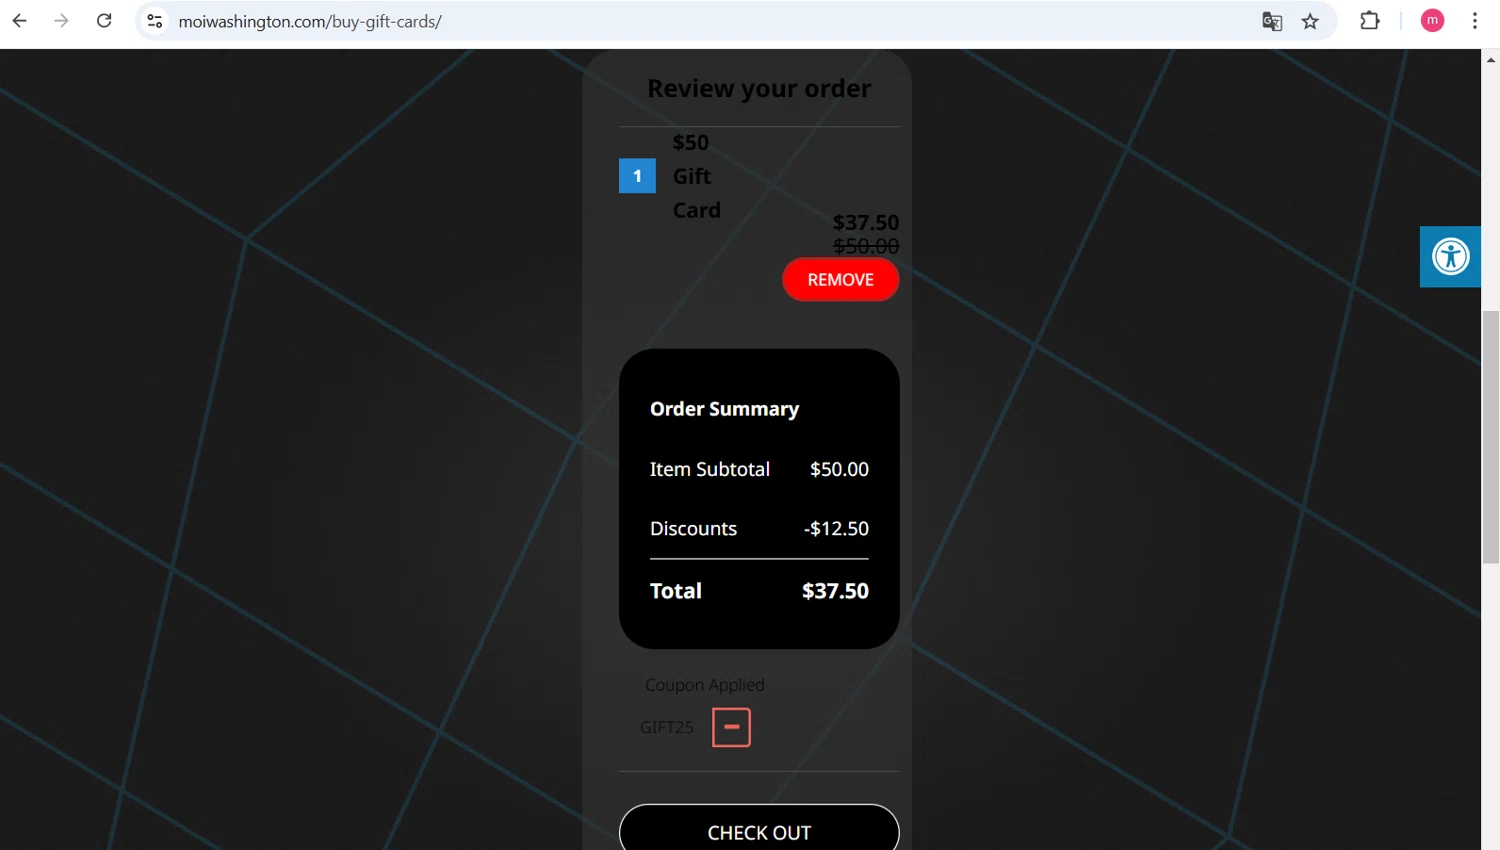
Task: Reload the gift cards page
Action: point(104,21)
